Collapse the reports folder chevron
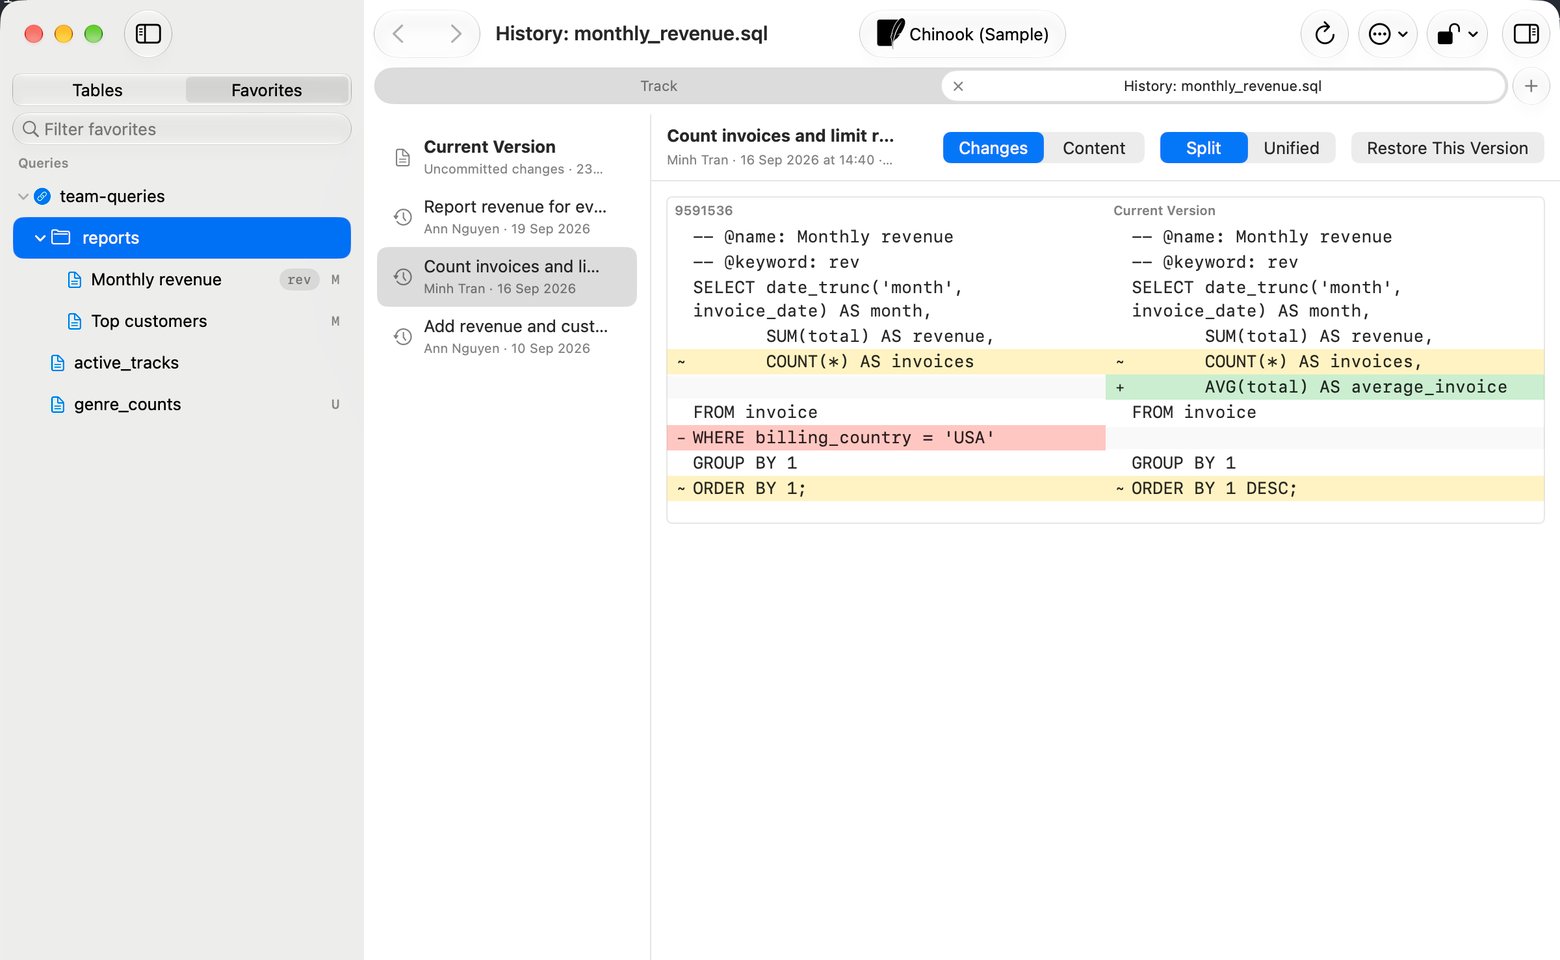Screen dimensions: 1560x960 coord(40,238)
